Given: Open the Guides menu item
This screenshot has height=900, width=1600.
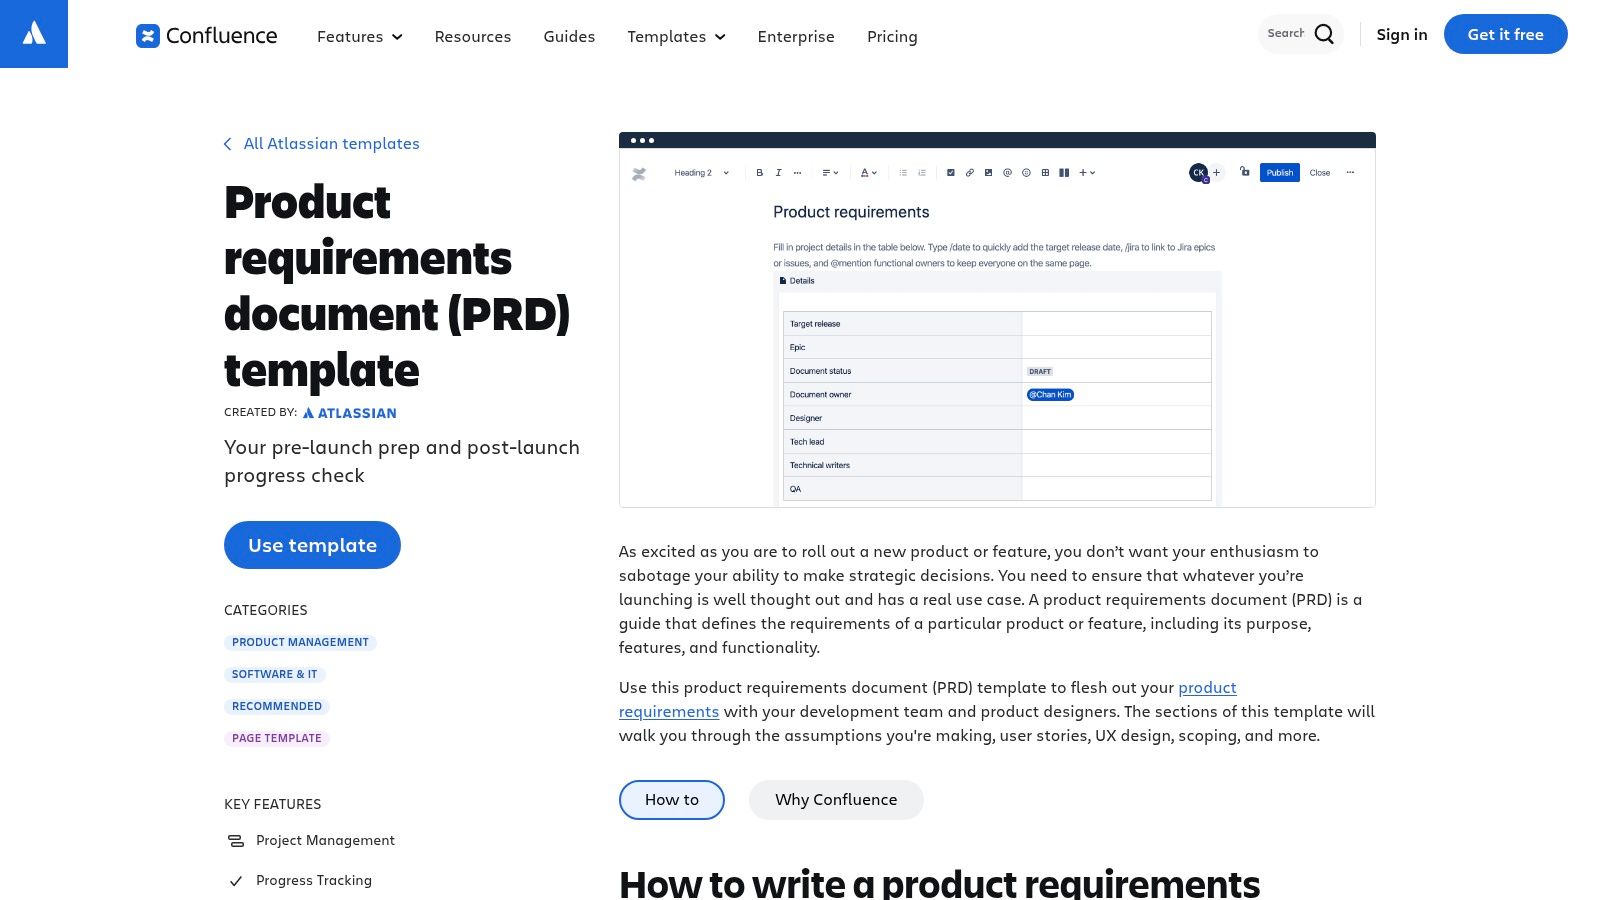Looking at the screenshot, I should [569, 36].
